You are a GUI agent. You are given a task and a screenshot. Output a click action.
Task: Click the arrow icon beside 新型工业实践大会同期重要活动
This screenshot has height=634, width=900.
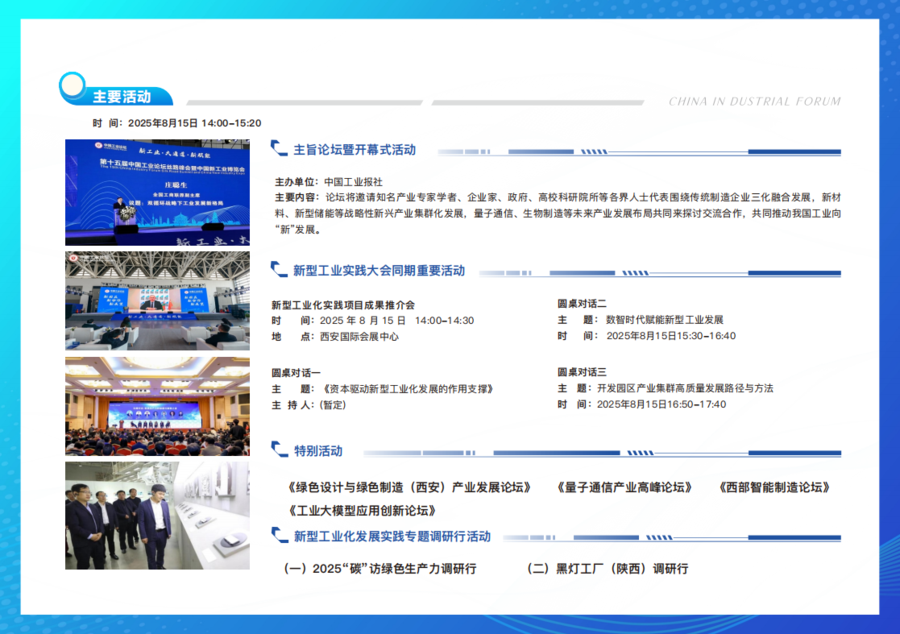pyautogui.click(x=279, y=269)
